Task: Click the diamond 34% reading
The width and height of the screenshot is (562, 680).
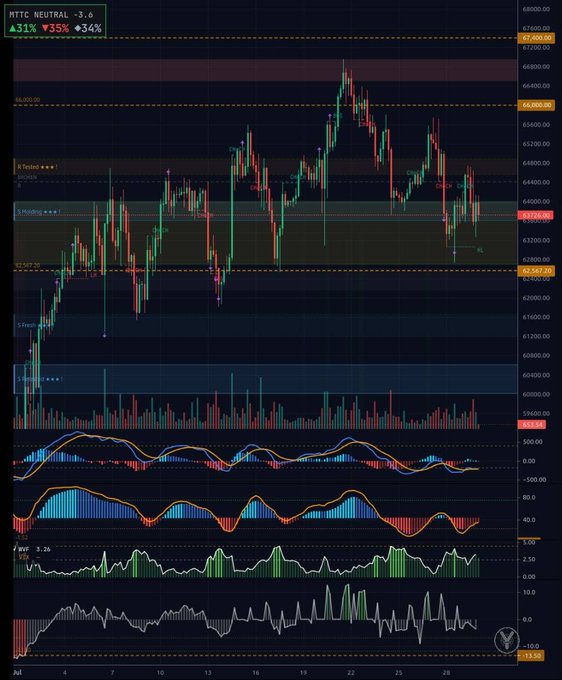Action: coord(88,29)
